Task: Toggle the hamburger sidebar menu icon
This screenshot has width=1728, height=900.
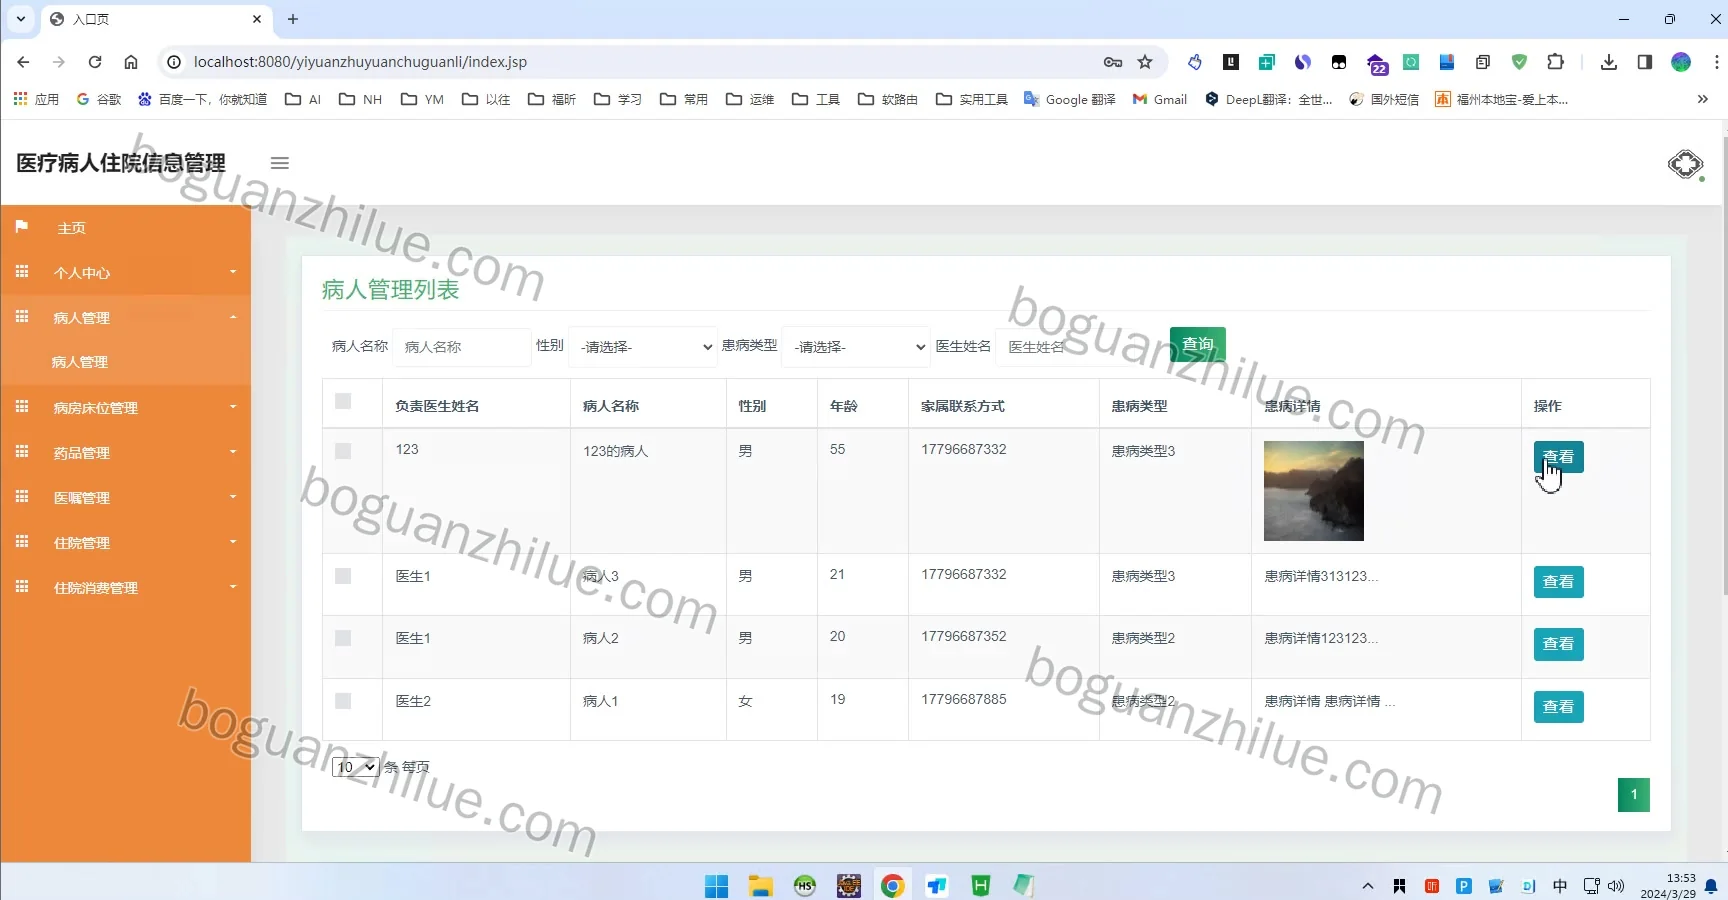Action: click(x=280, y=163)
